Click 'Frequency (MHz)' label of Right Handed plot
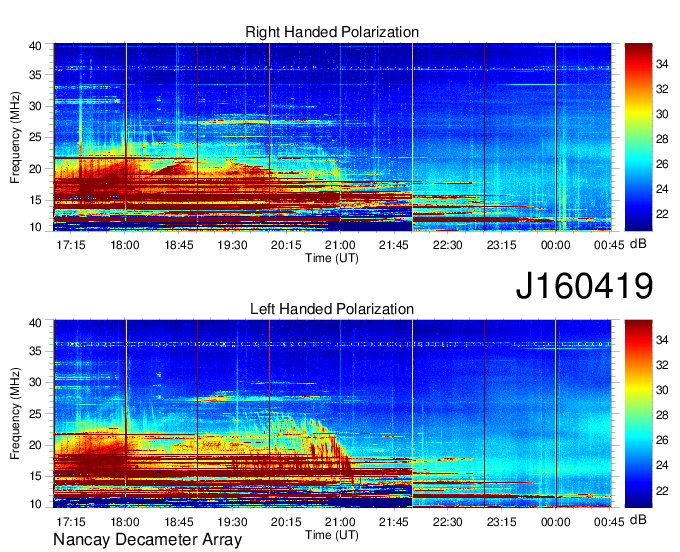Screen dimensions: 680x552 tap(15, 137)
